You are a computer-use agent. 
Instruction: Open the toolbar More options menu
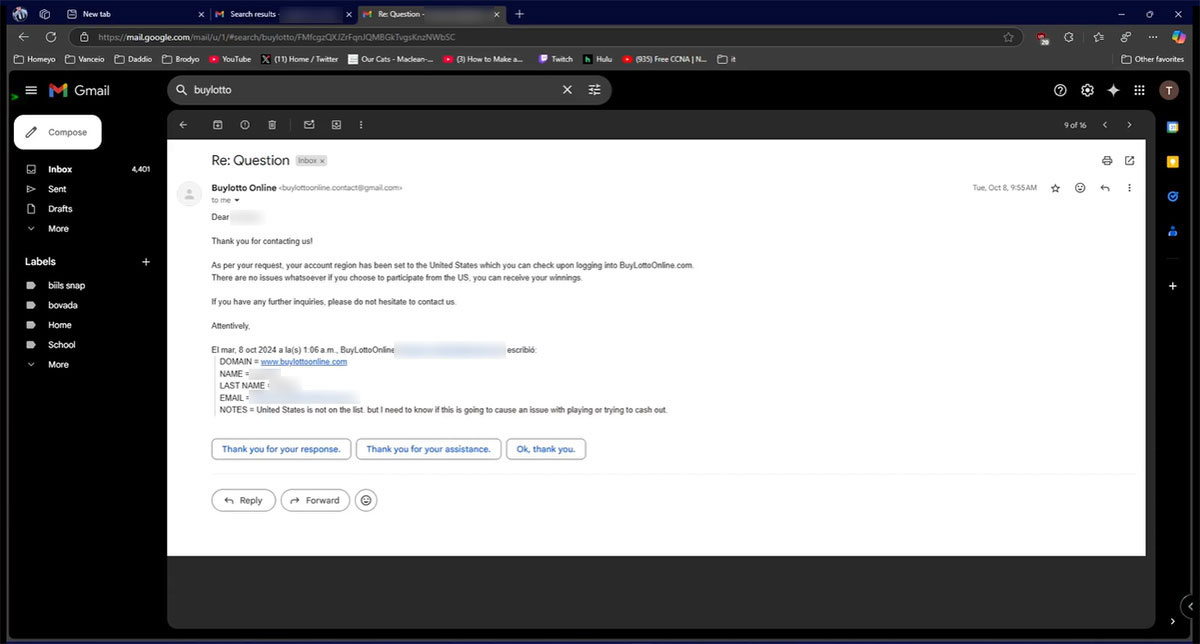pyautogui.click(x=361, y=125)
